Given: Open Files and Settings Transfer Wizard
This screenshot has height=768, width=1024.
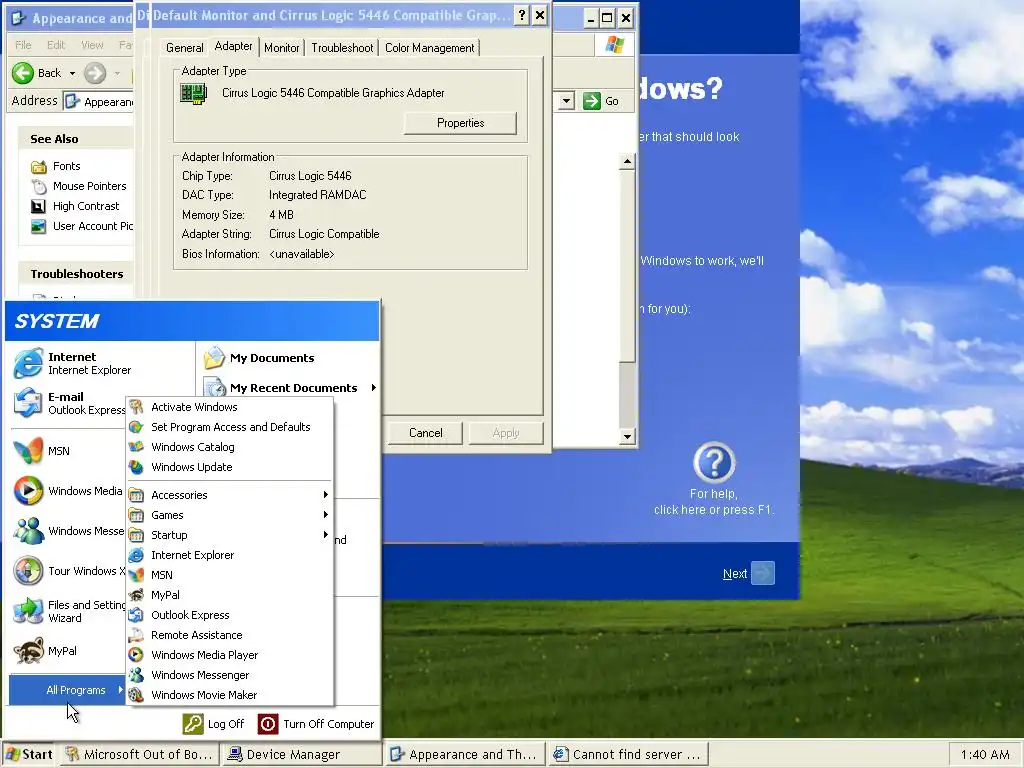Looking at the screenshot, I should (x=68, y=611).
